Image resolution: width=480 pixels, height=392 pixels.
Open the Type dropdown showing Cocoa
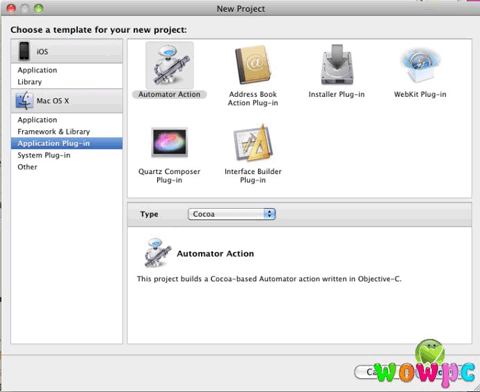(232, 214)
